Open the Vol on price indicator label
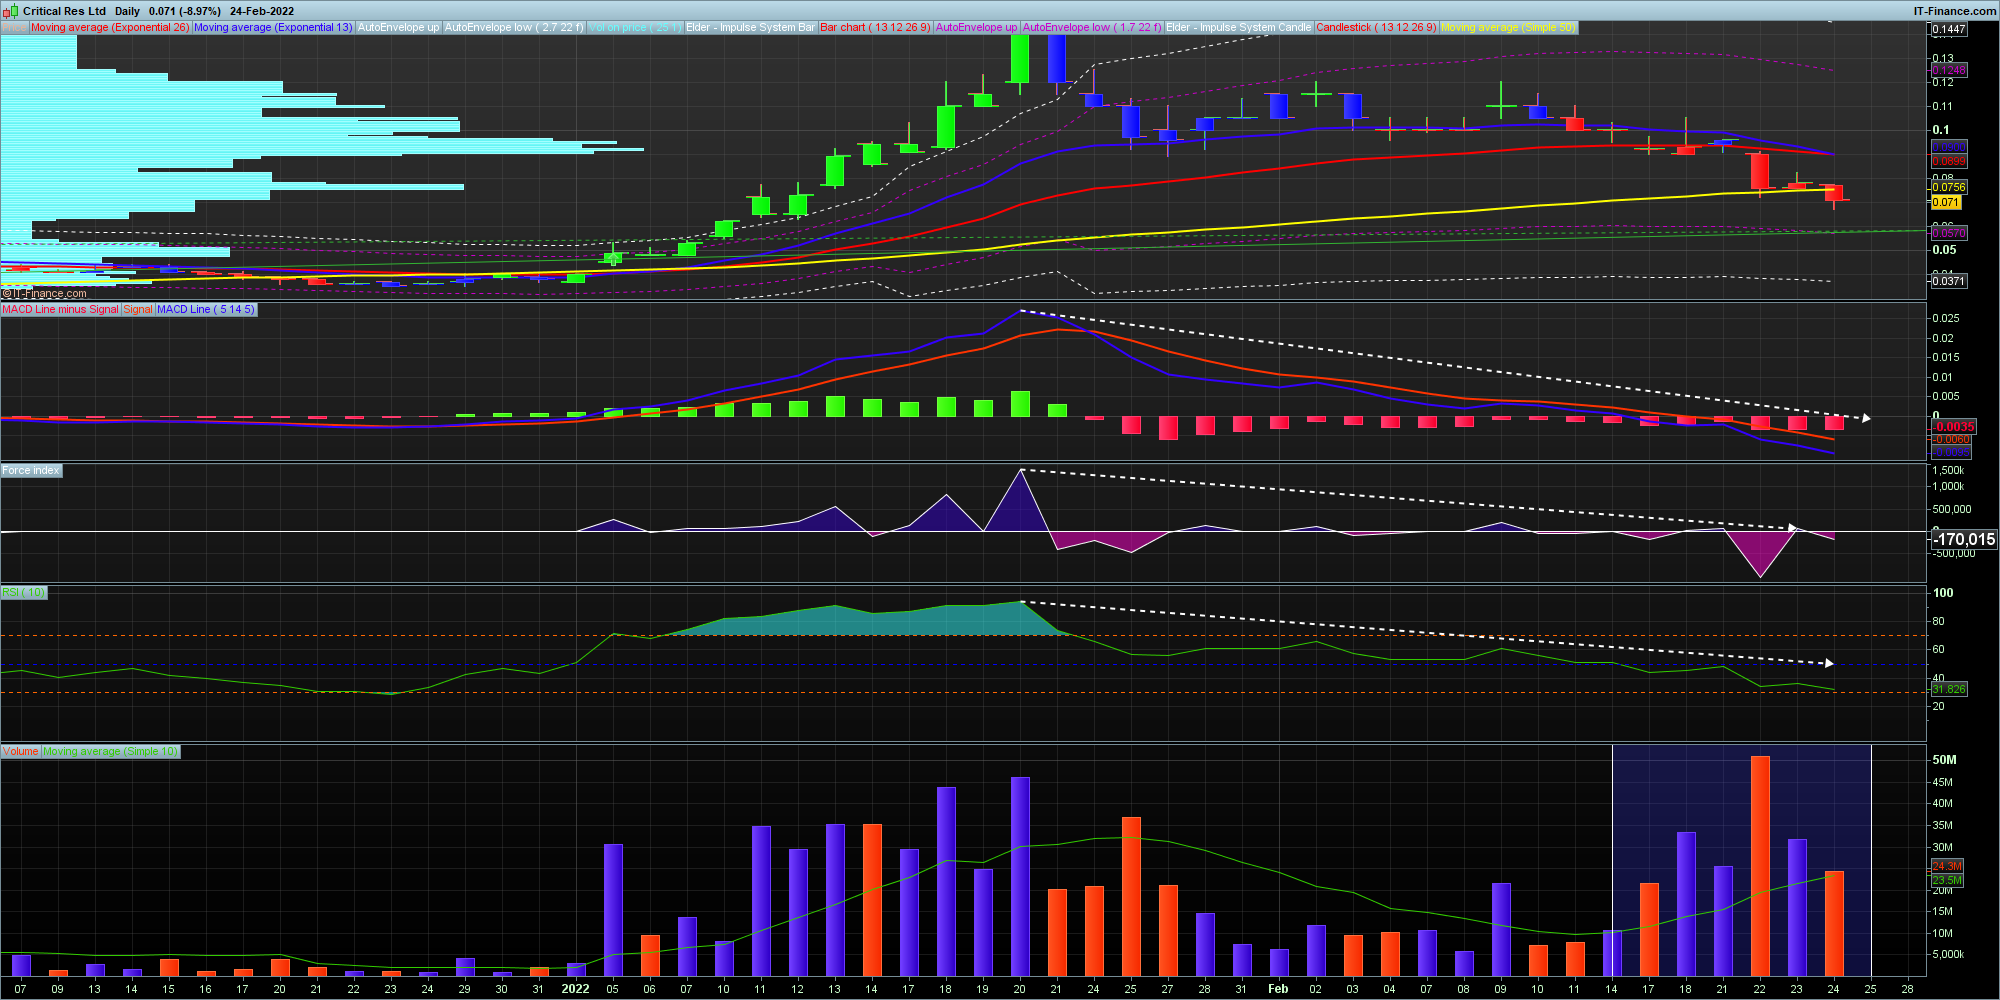Viewport: 2000px width, 1000px height. coord(635,27)
